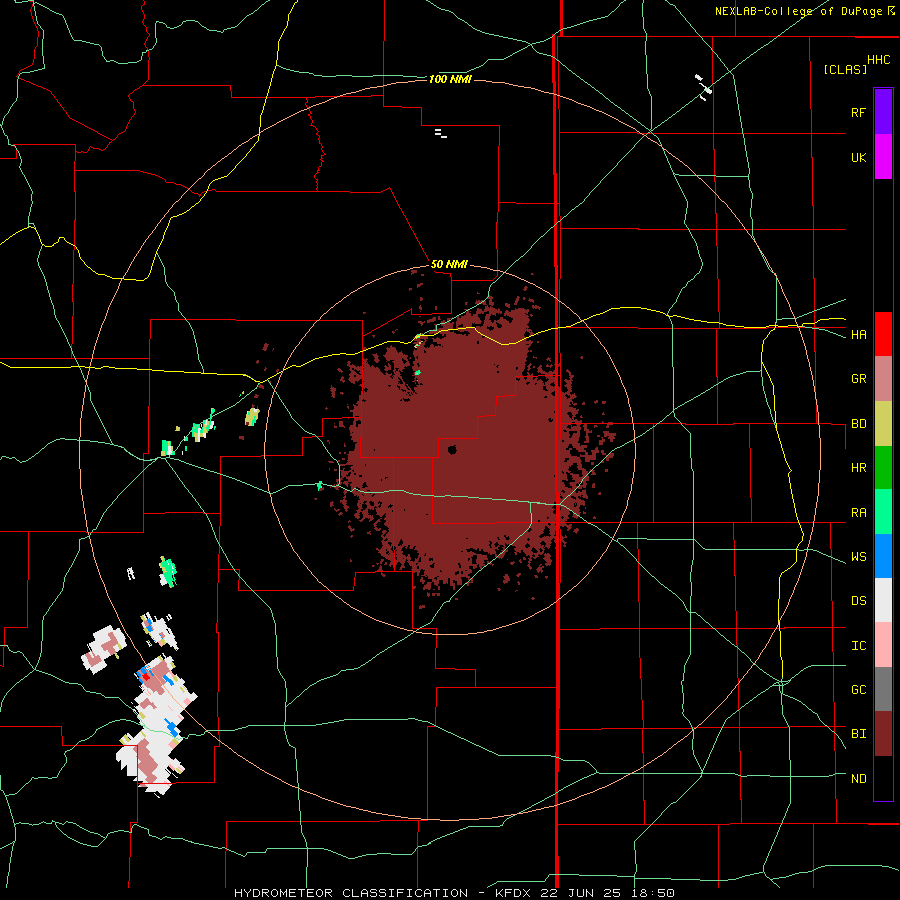This screenshot has height=900, width=900.
Task: Select the GC gray legend swatch
Action: tap(883, 689)
